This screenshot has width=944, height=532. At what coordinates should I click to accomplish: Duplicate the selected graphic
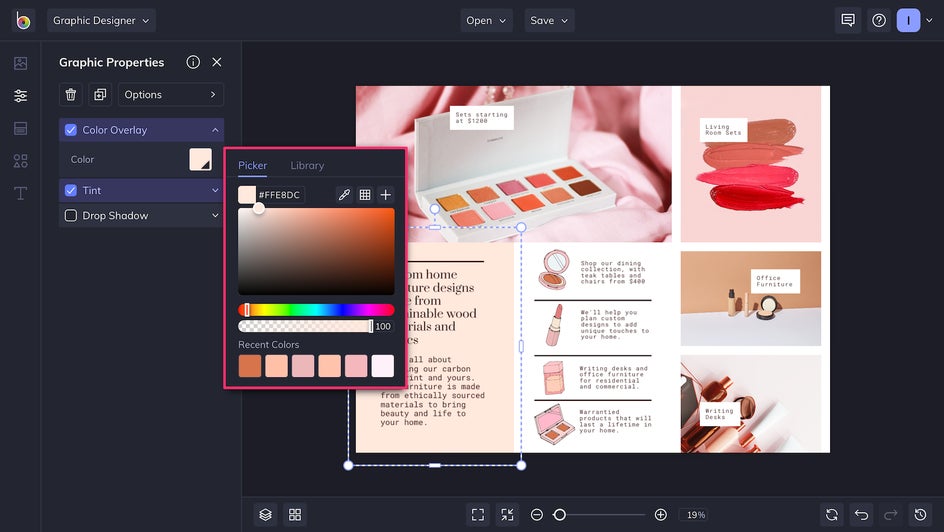point(100,94)
